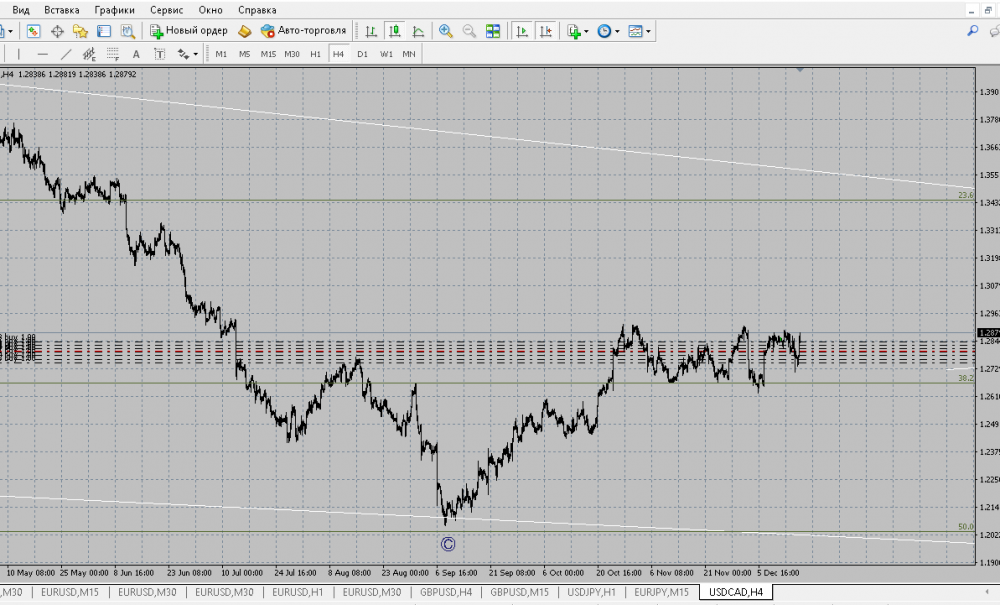Screen dimensions: 1000x605
Task: Switch chart to bar chart mode
Action: pos(371,31)
